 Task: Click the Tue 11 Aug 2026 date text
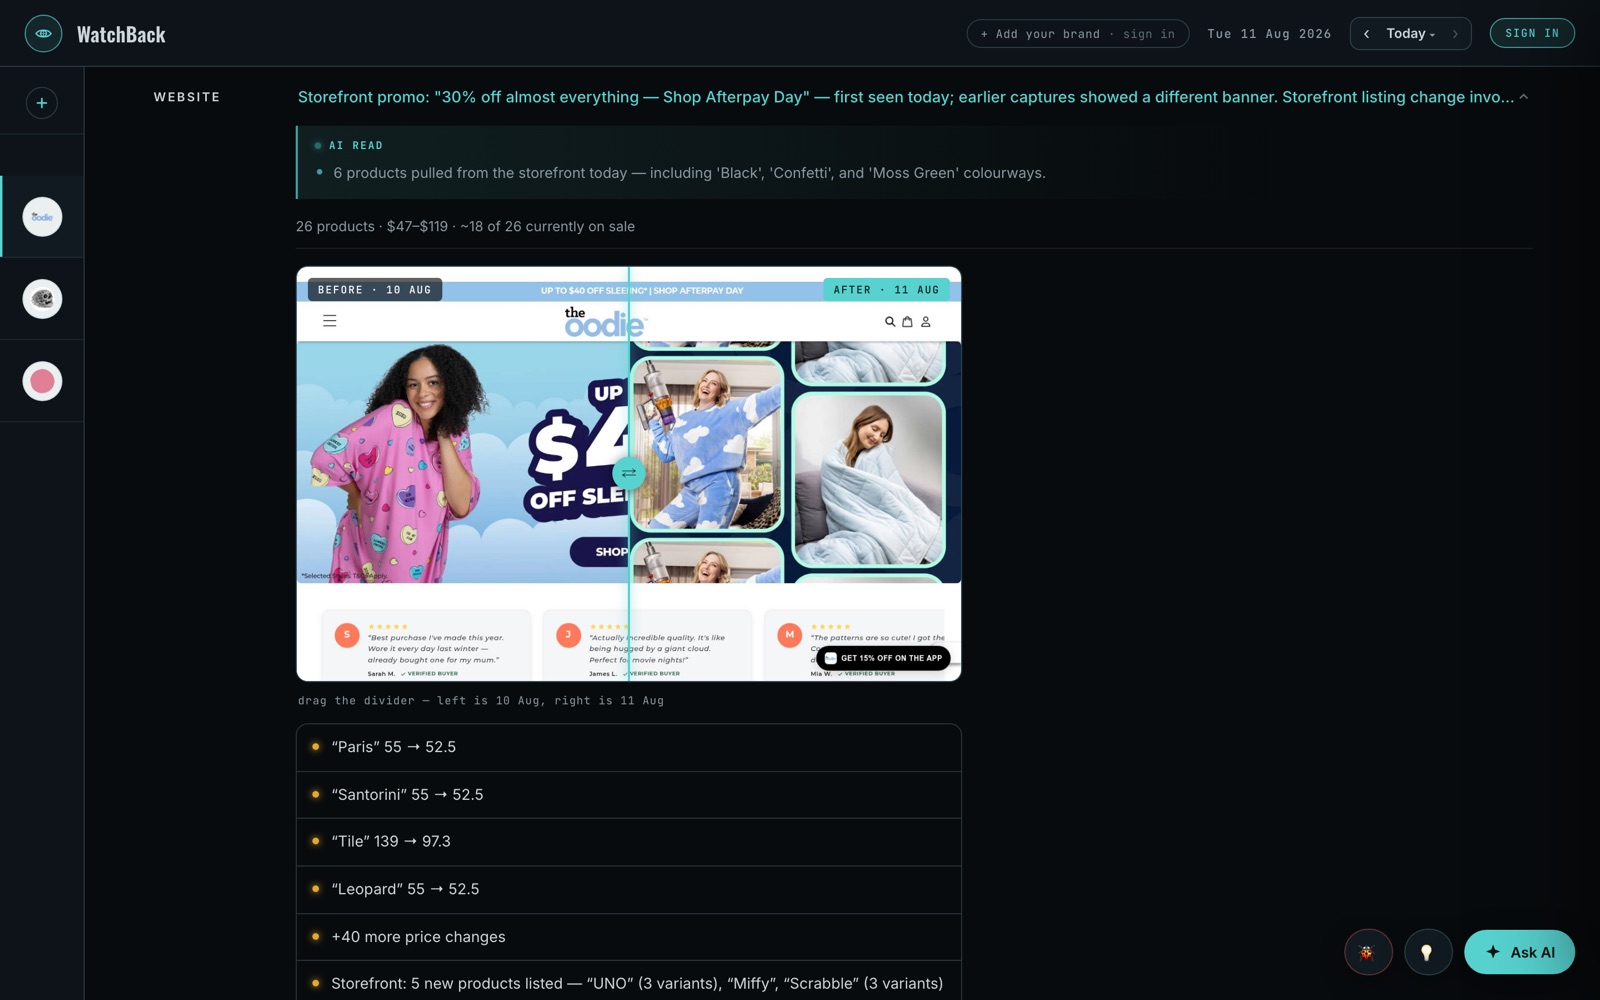[x=1269, y=34]
